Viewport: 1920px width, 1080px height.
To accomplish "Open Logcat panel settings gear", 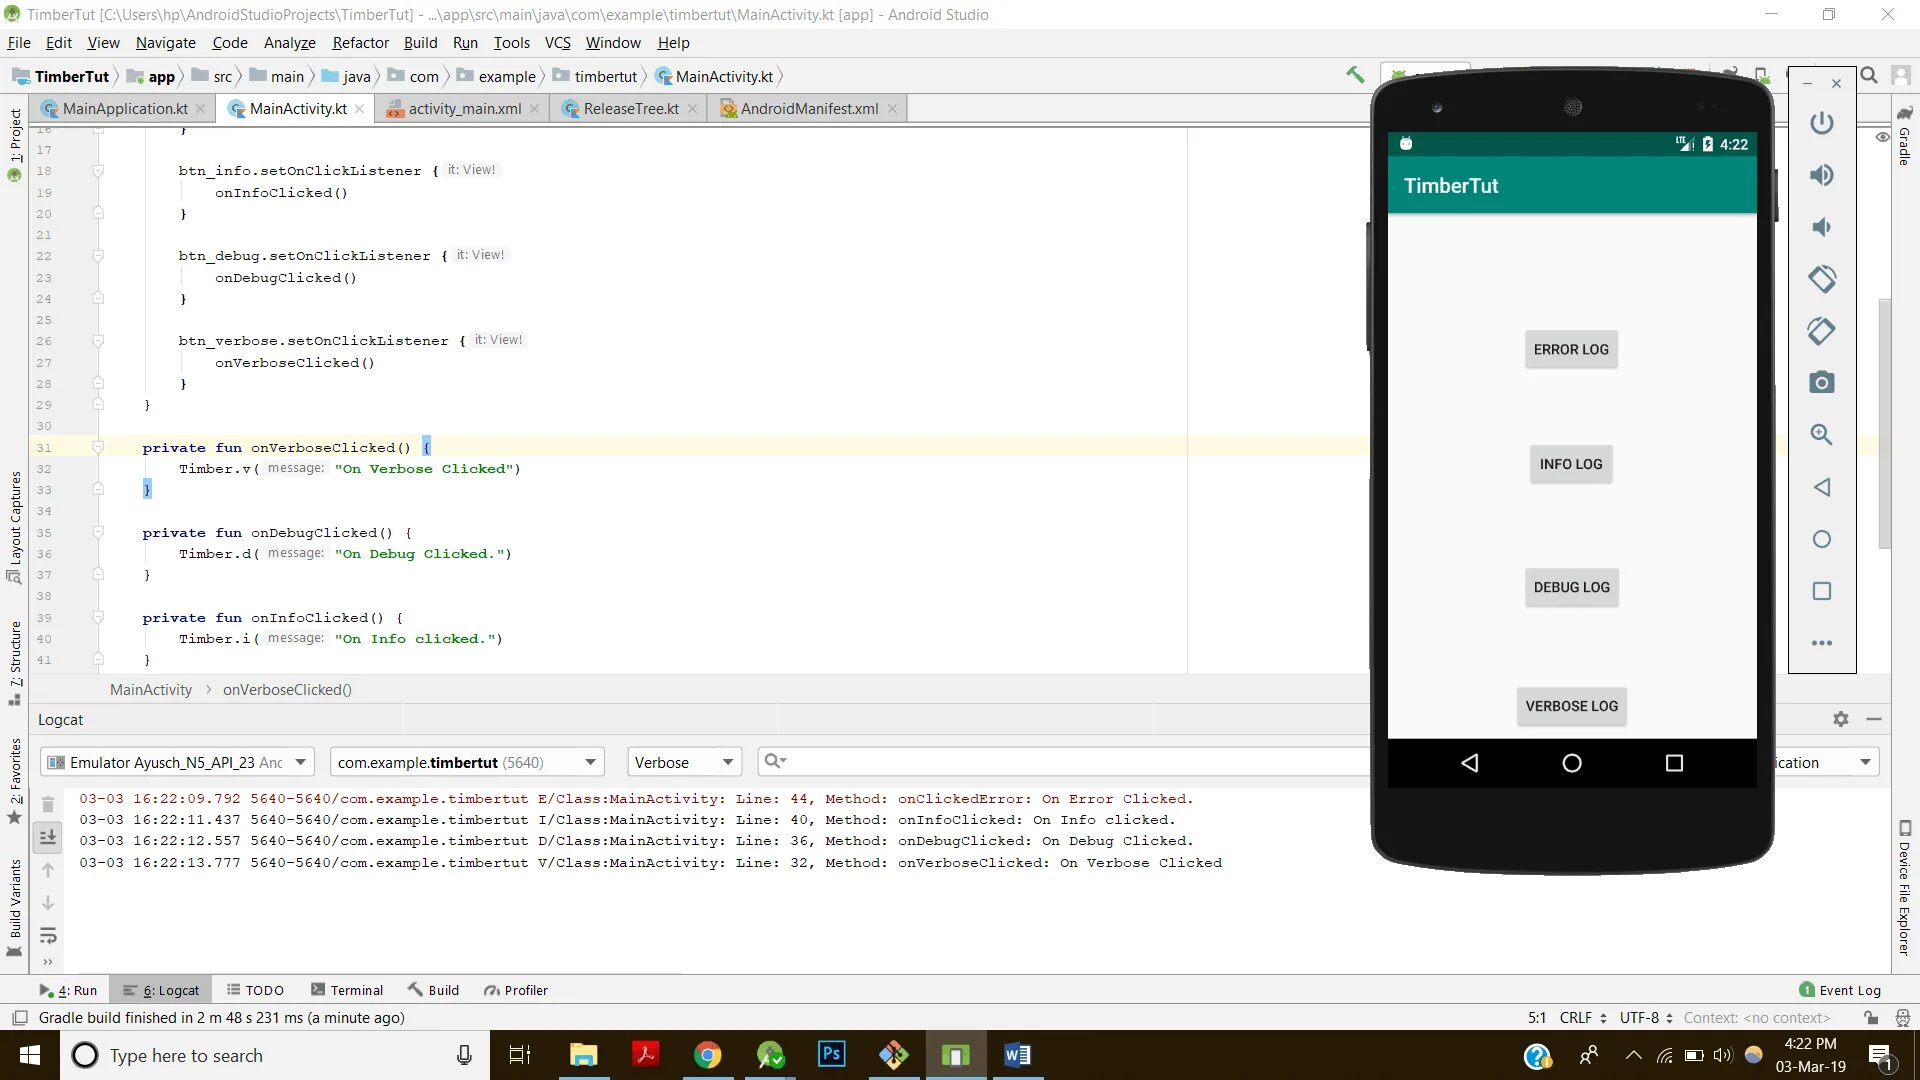I will point(1840,719).
